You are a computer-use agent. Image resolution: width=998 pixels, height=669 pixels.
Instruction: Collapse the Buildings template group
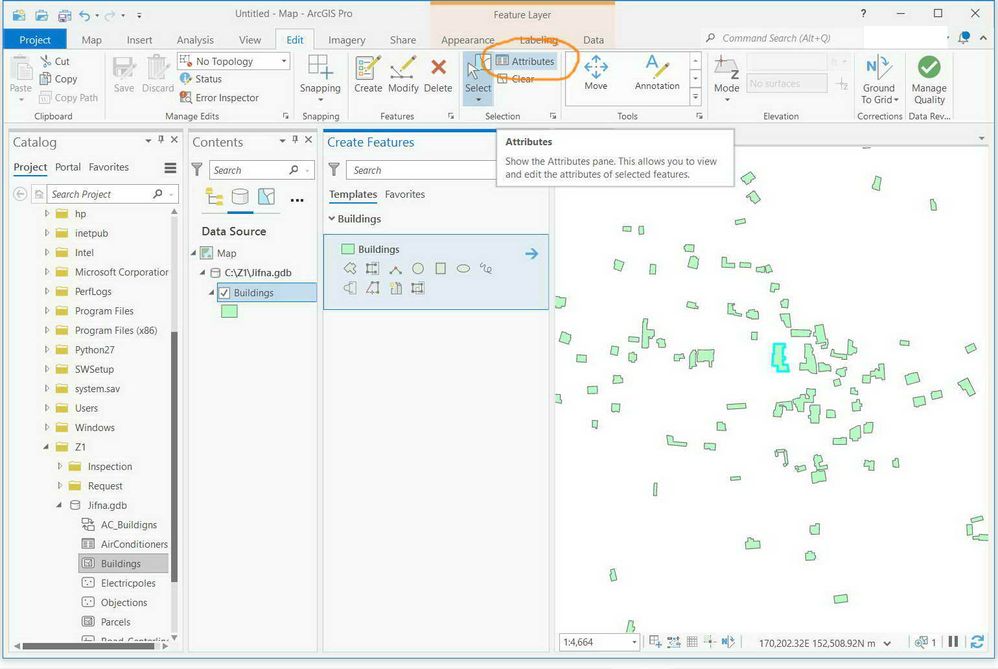pyautogui.click(x=332, y=218)
